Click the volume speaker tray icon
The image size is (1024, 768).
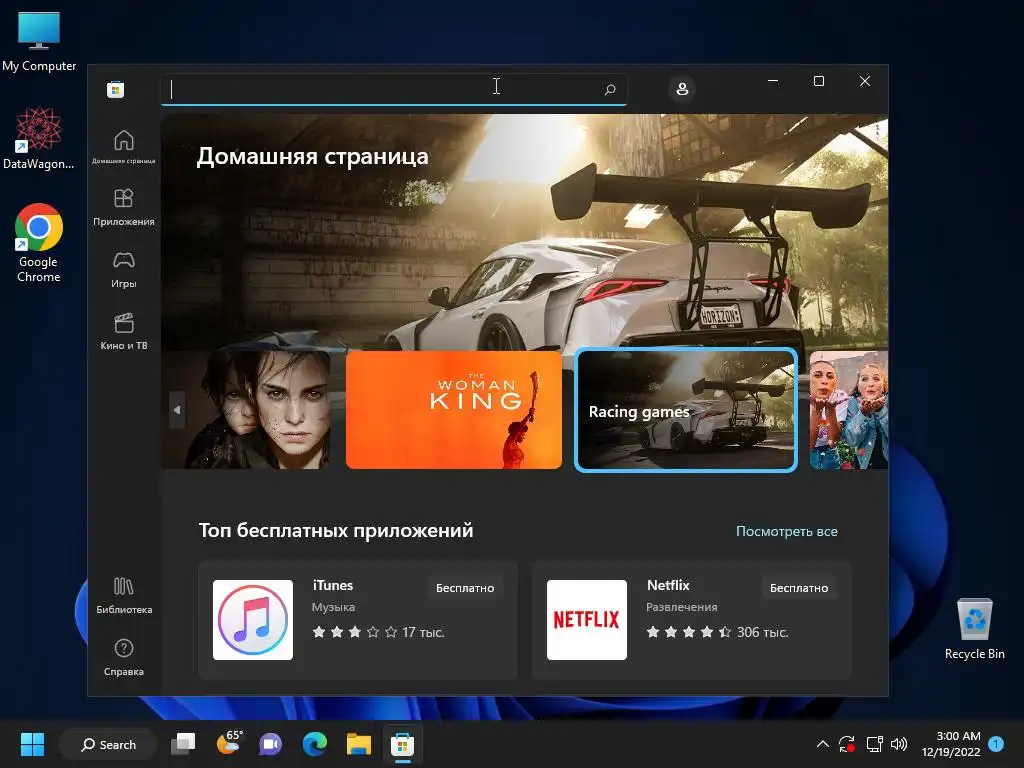click(x=899, y=744)
